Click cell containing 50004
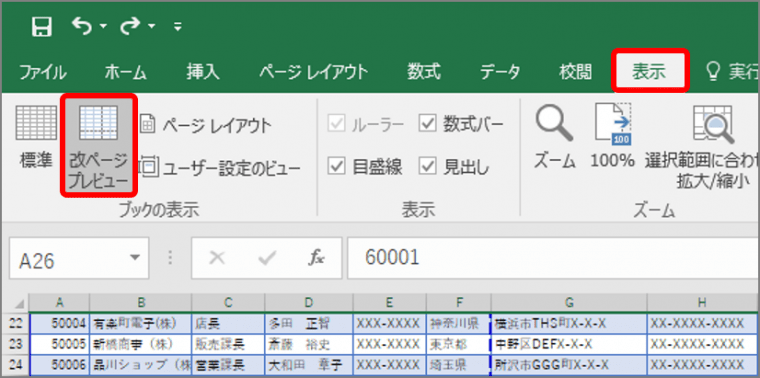 coord(60,323)
